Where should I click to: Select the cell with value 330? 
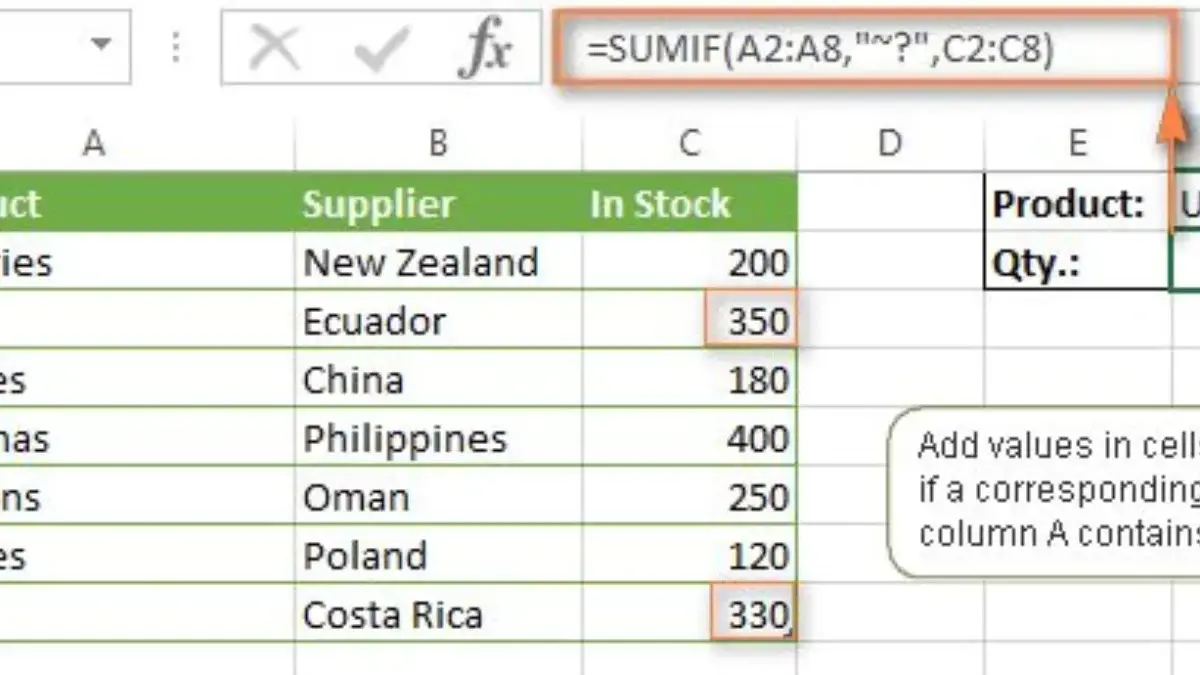689,613
